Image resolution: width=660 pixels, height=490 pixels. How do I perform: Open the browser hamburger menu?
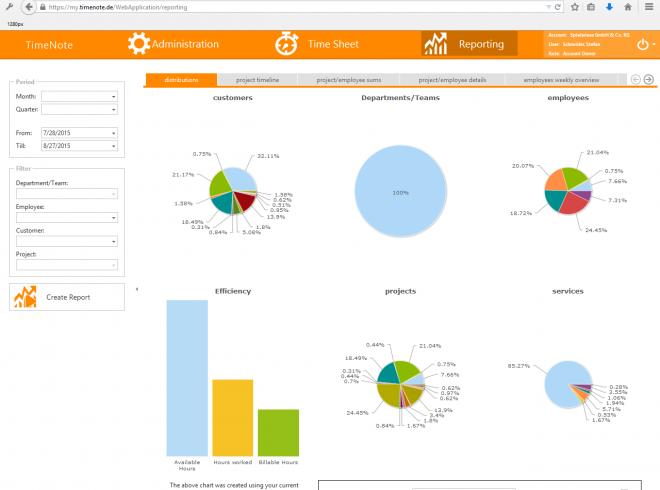click(648, 7)
